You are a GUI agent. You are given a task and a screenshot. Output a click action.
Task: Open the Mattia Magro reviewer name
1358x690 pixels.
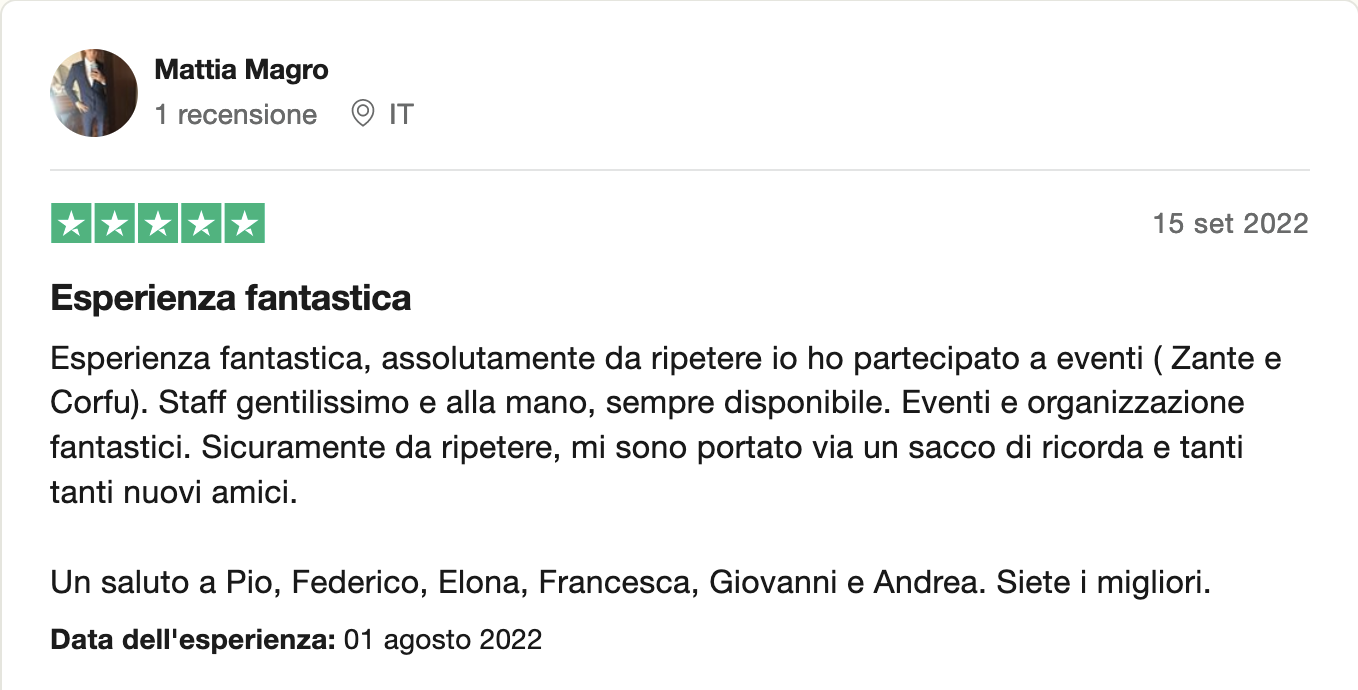241,70
